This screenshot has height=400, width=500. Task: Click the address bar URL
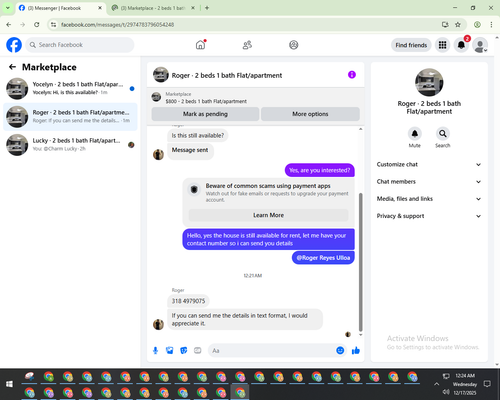117,25
